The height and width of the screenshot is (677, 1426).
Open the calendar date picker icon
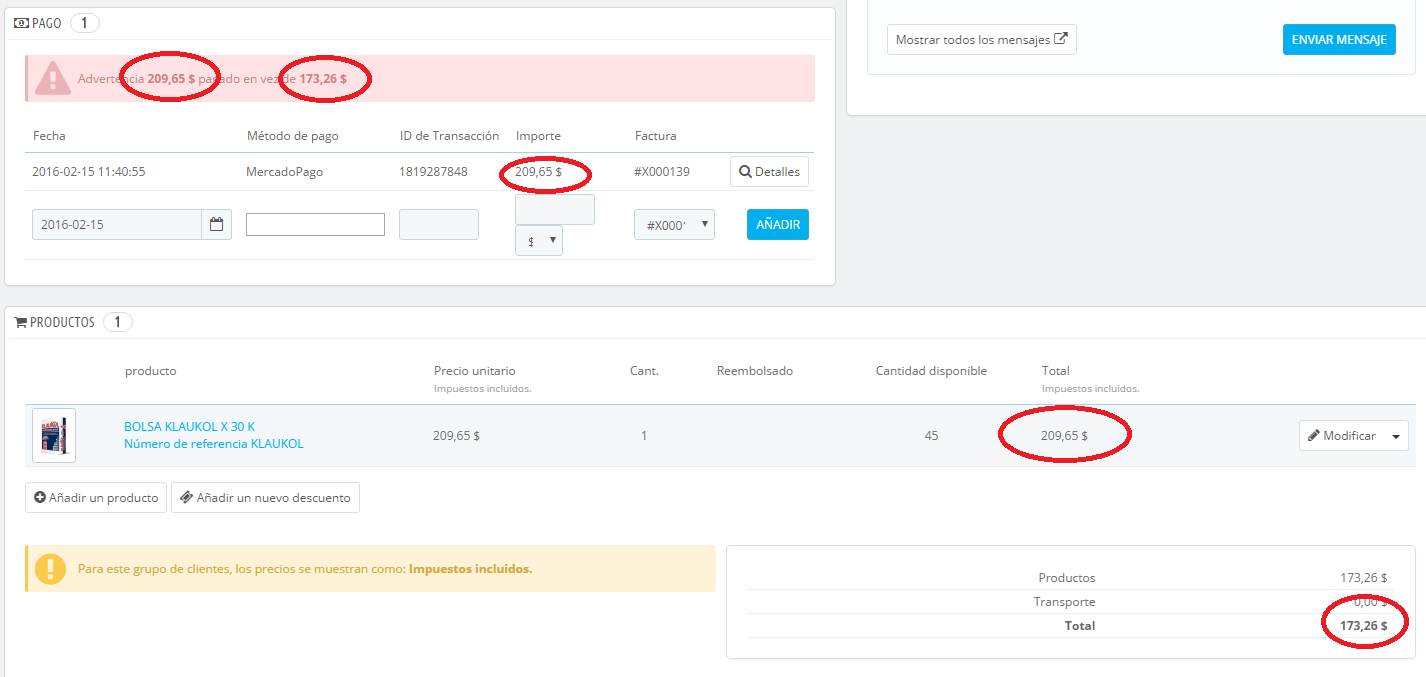point(216,225)
